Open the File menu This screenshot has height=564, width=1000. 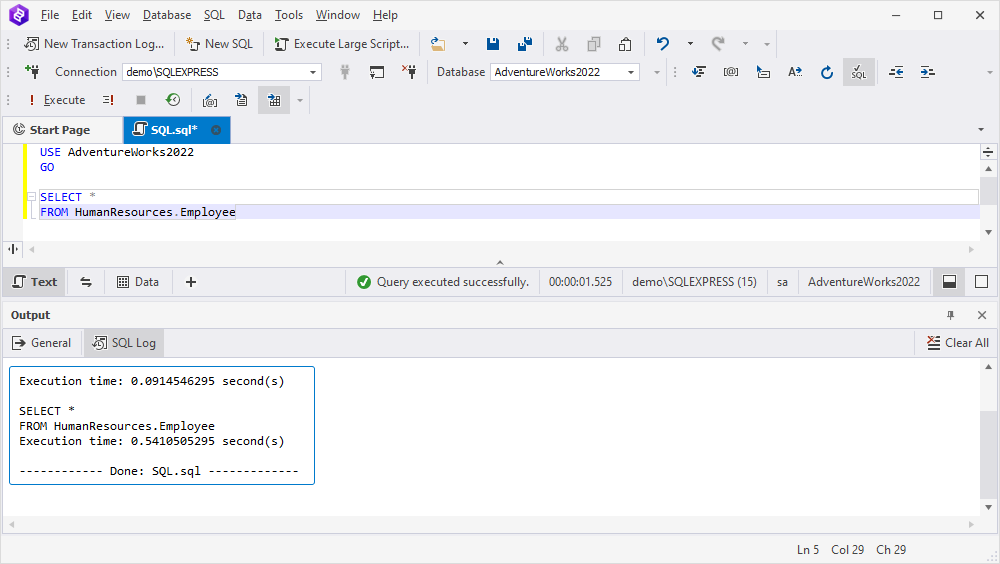pos(50,15)
